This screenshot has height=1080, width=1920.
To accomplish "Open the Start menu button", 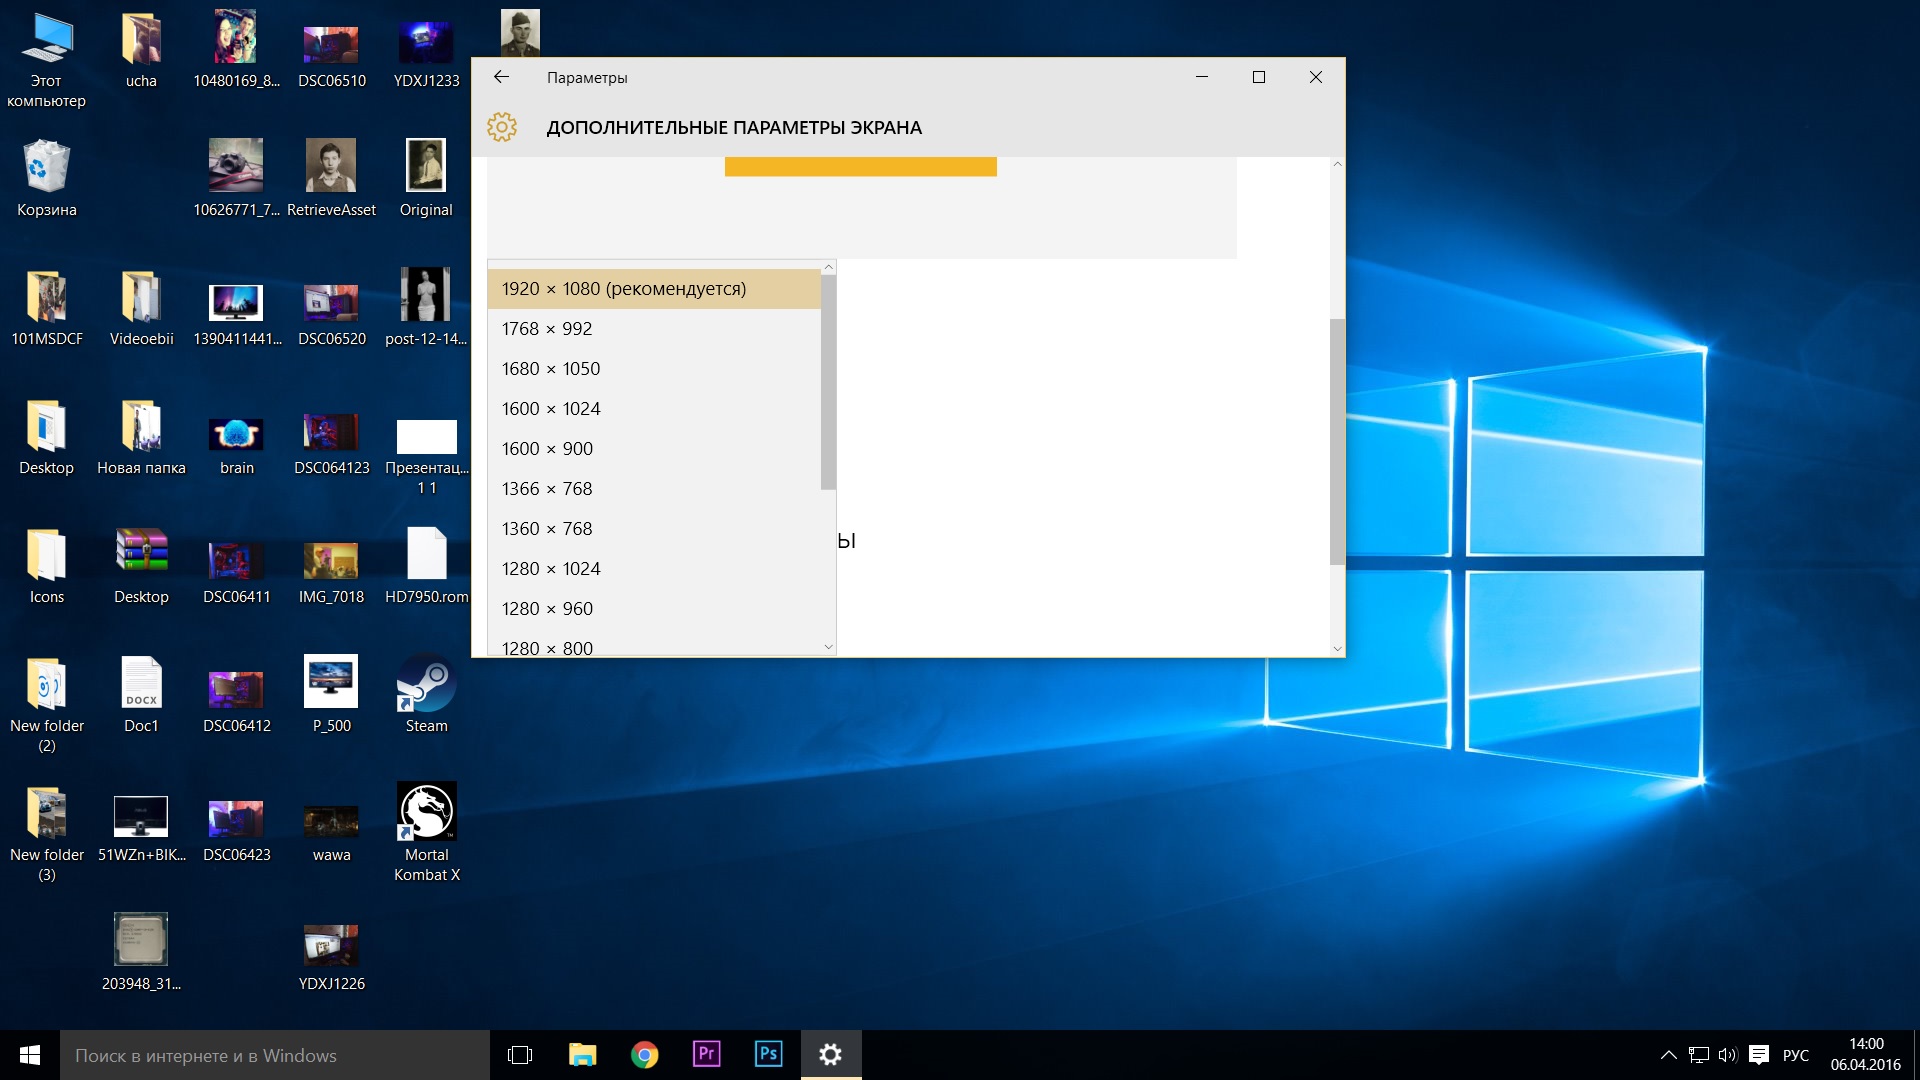I will pos(30,1055).
